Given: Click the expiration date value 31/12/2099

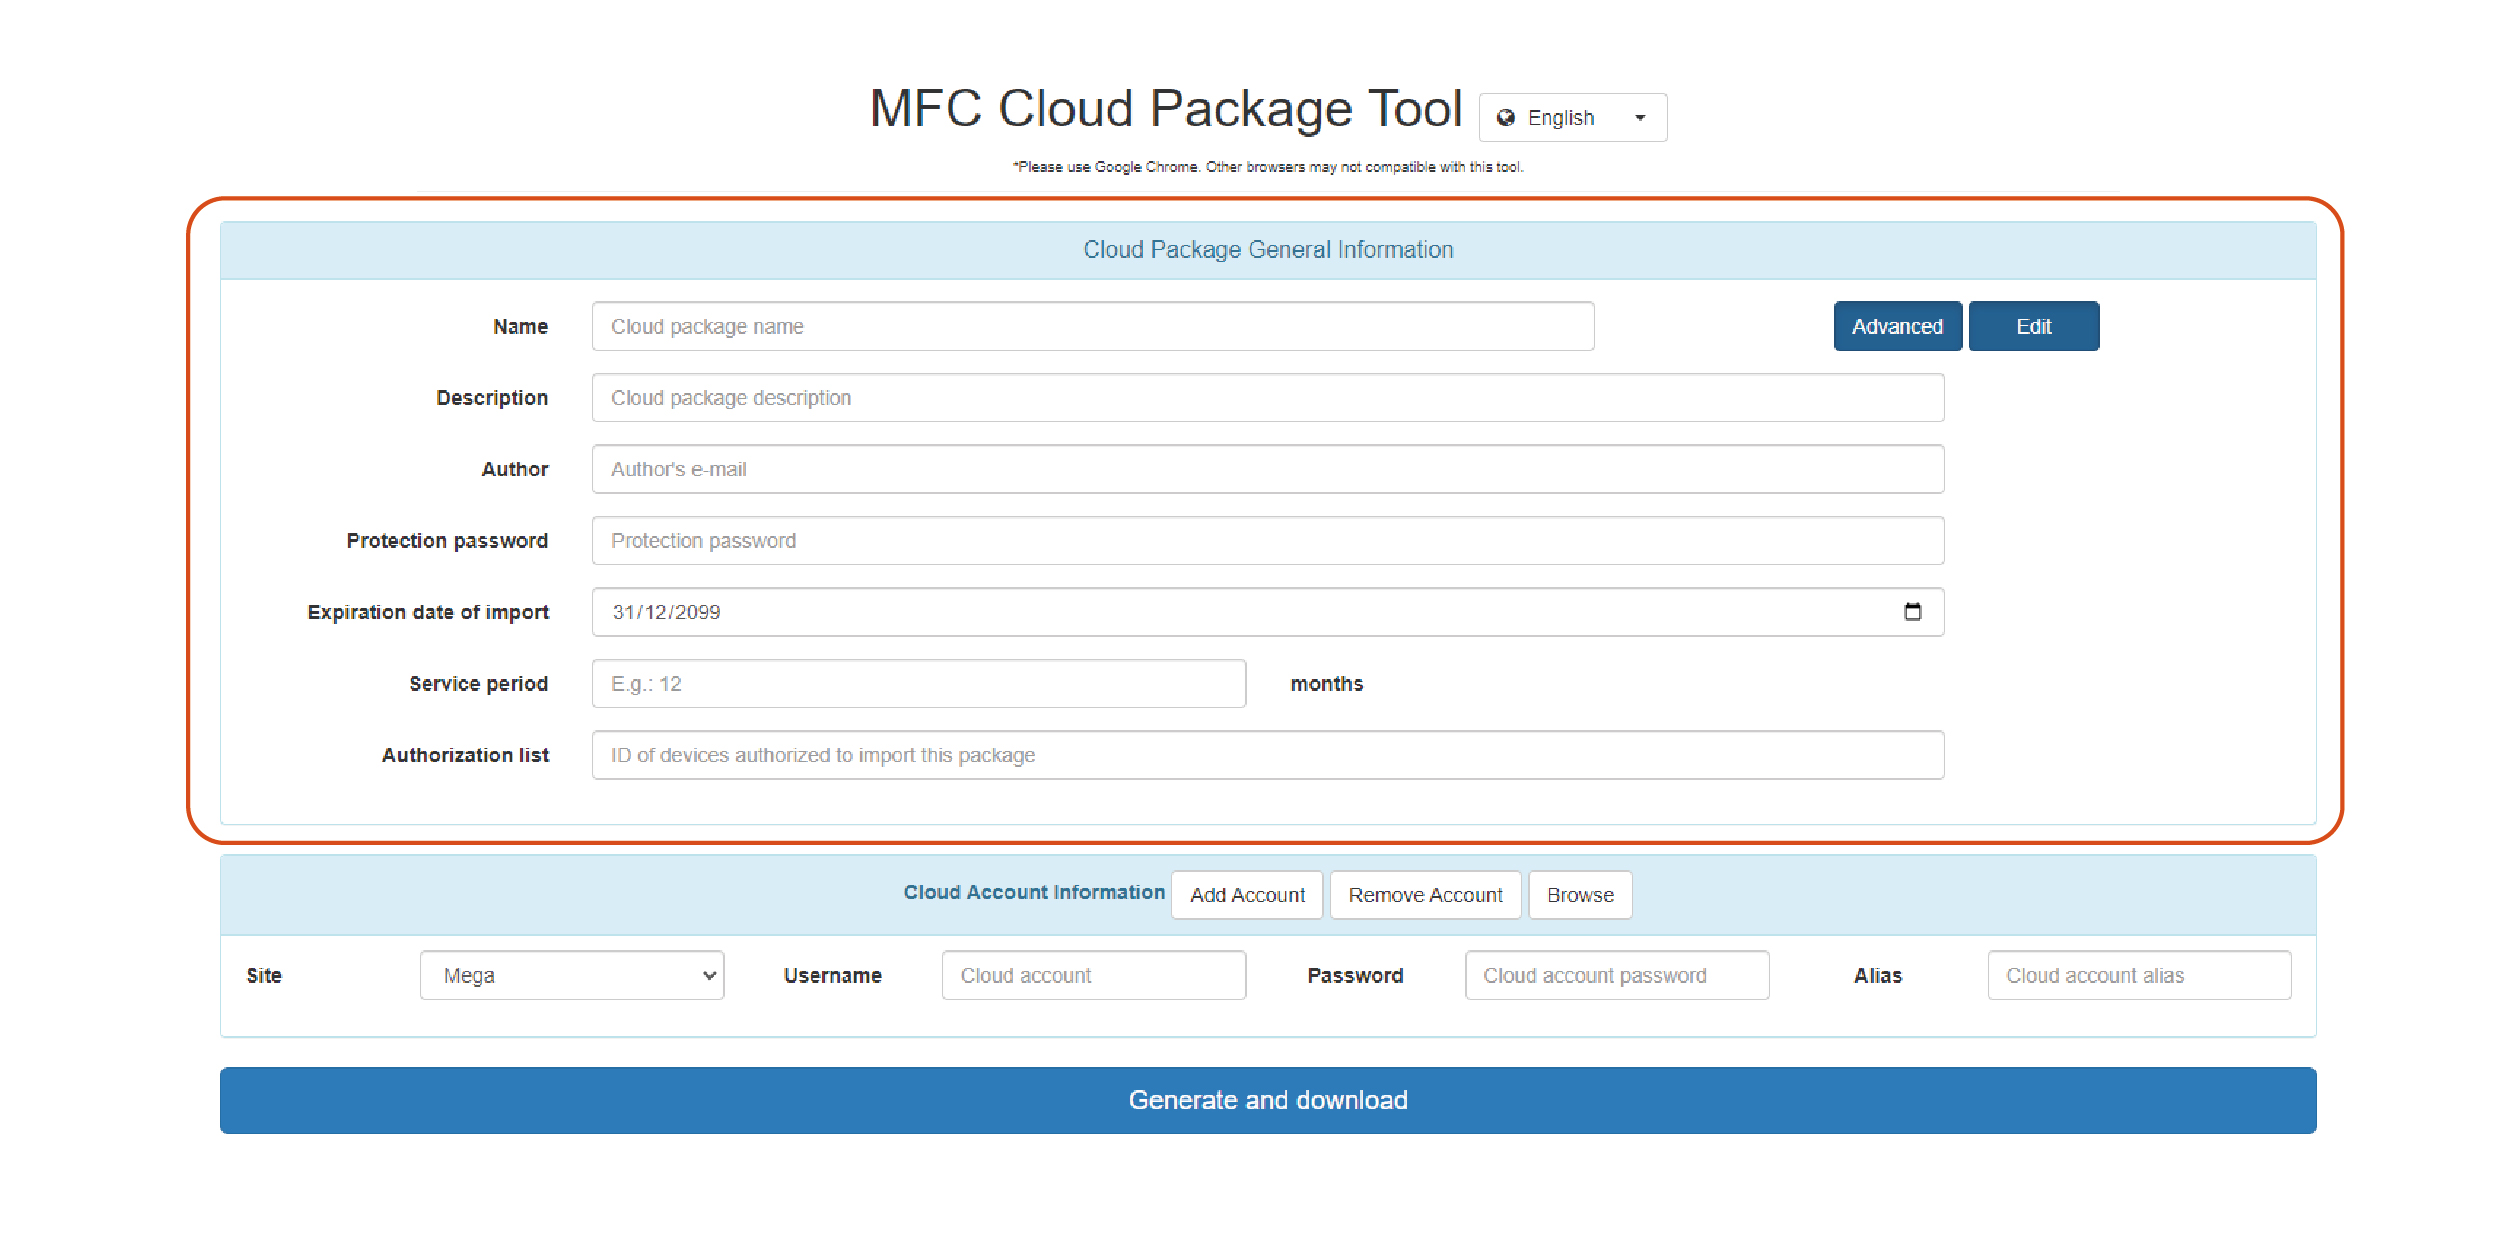Looking at the screenshot, I should 666,612.
